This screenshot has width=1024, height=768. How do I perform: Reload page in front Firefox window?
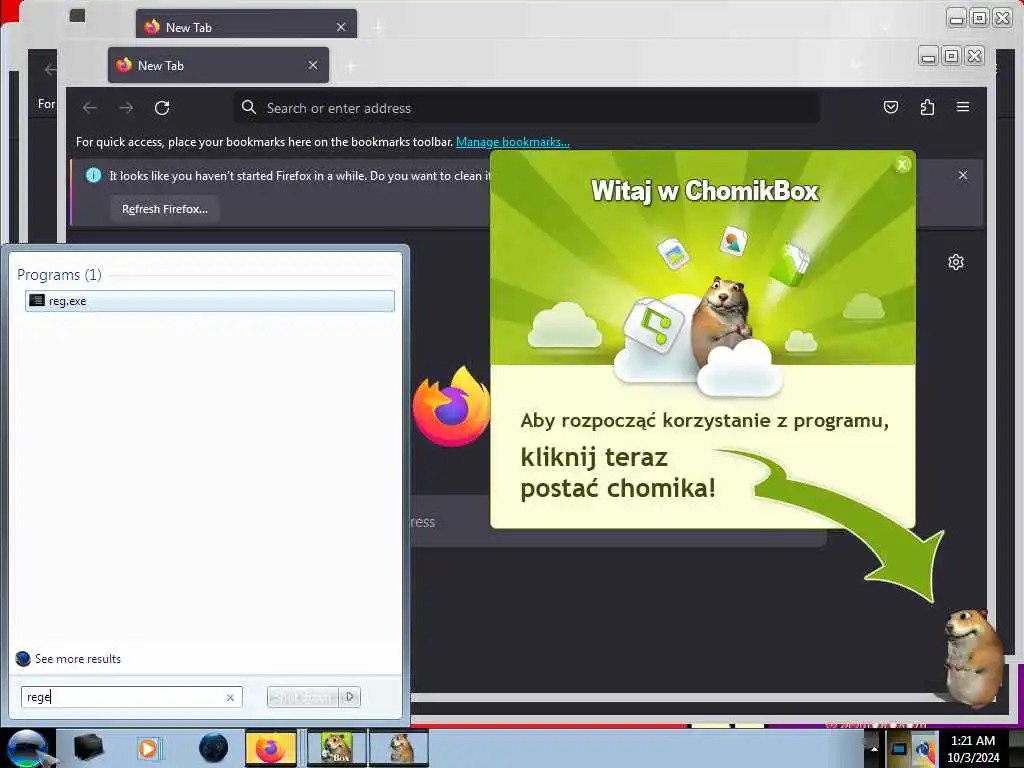click(x=162, y=108)
